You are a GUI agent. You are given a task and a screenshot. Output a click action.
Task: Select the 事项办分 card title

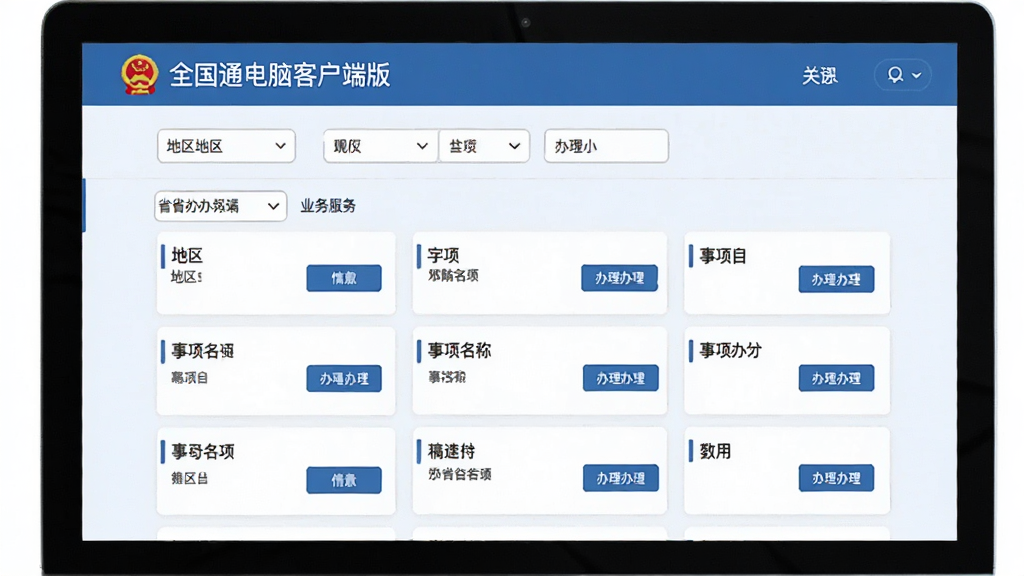tap(731, 350)
